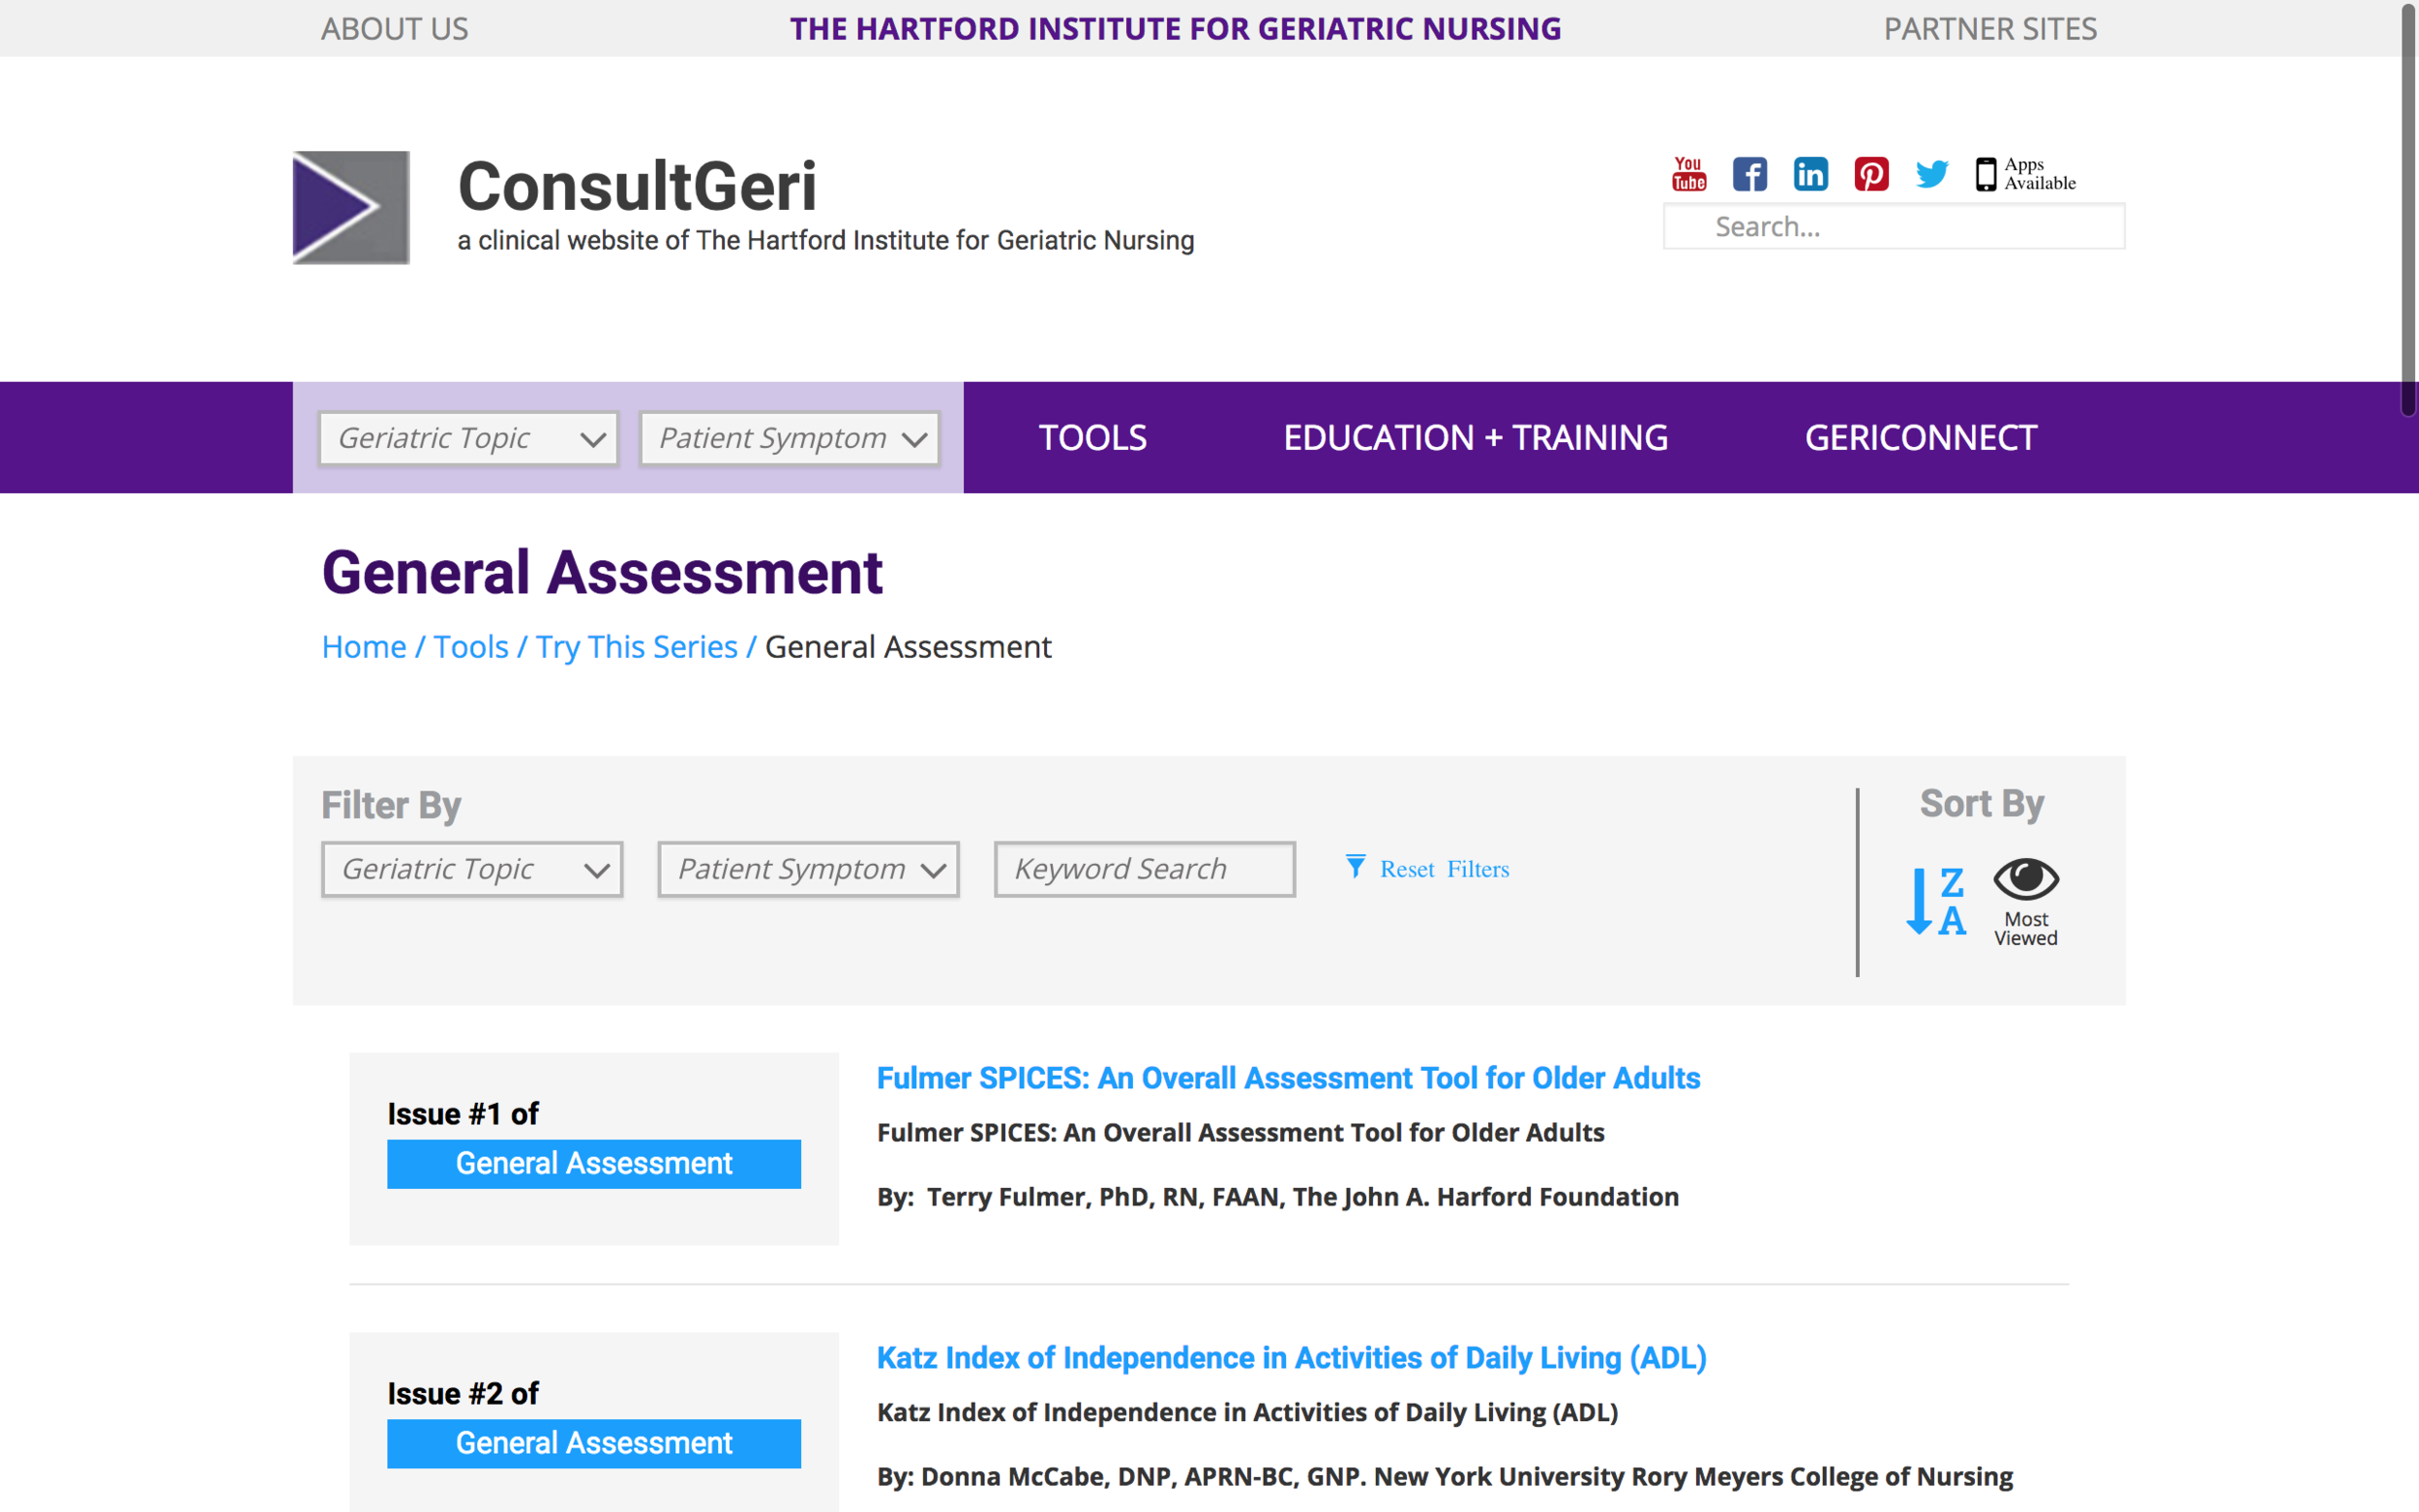The height and width of the screenshot is (1512, 2419).
Task: Click the 'a clinical website of' tagline
Action: (x=826, y=241)
